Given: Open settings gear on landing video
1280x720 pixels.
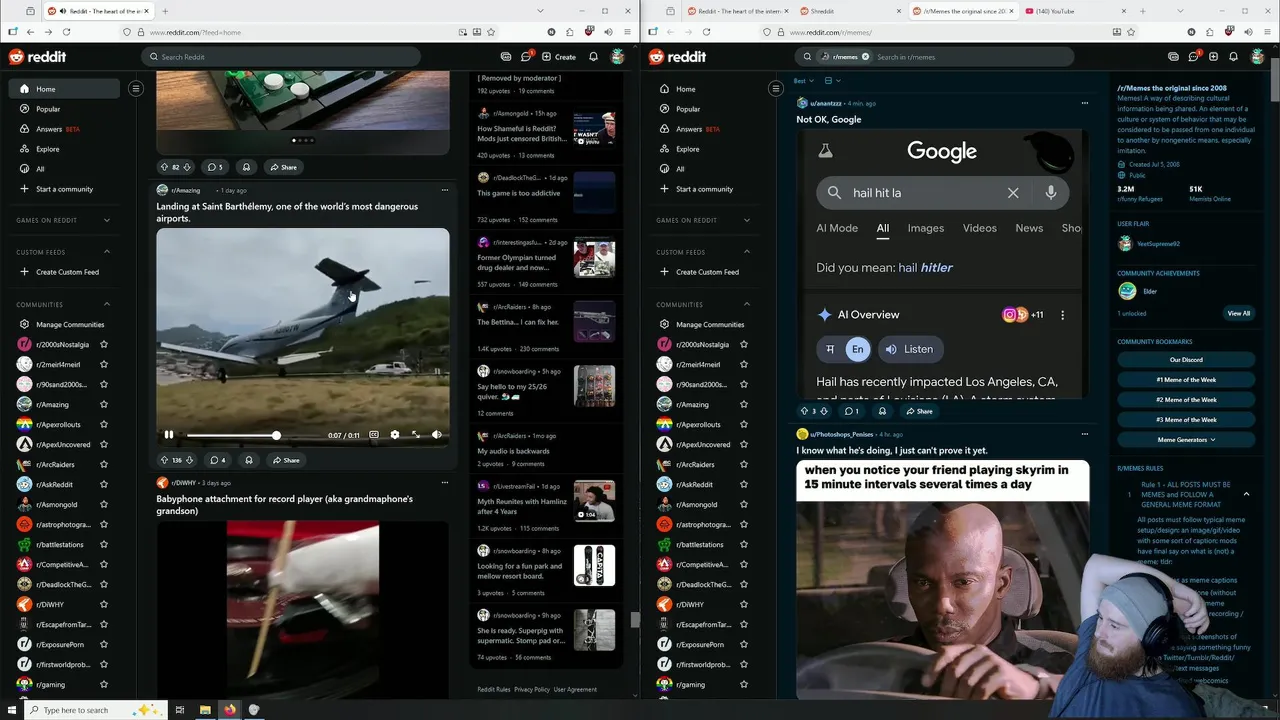Looking at the screenshot, I should (x=395, y=435).
